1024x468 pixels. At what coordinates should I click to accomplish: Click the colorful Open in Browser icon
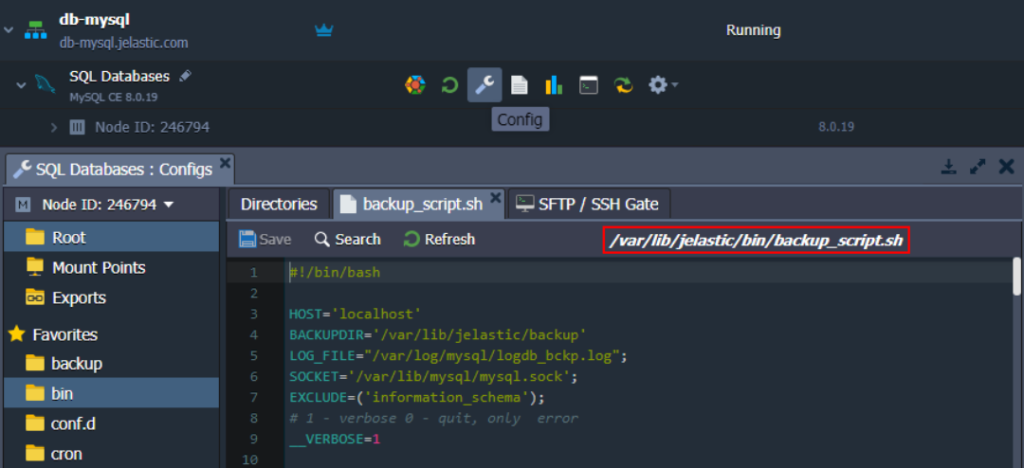click(415, 85)
